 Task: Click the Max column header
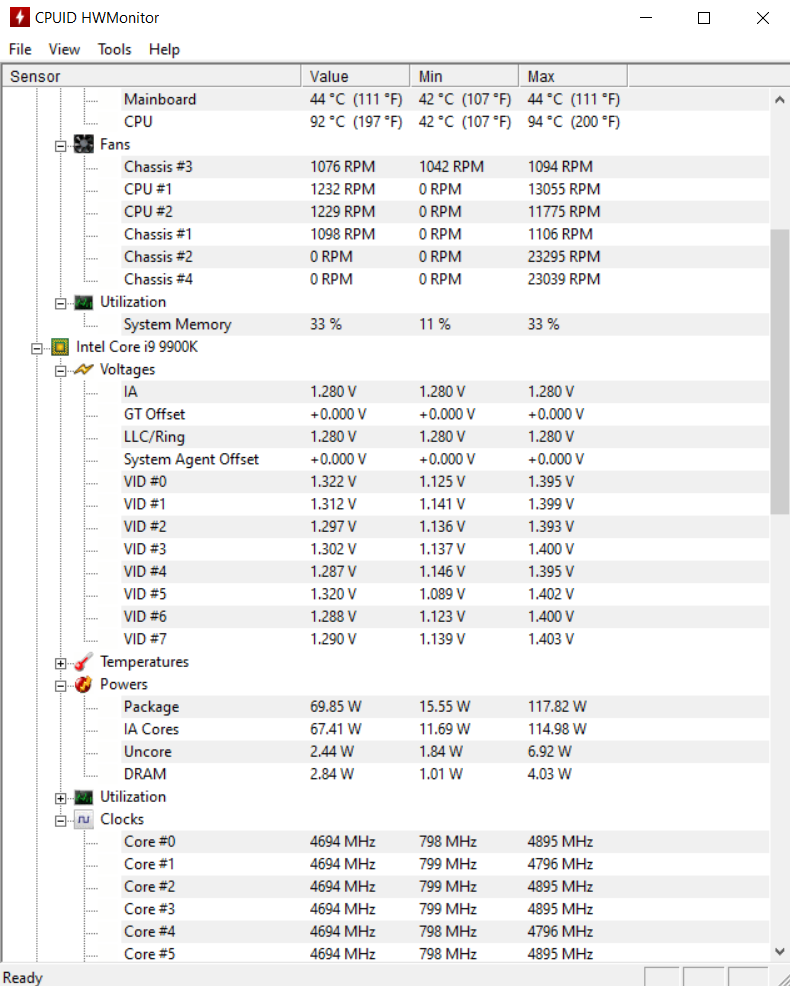coord(573,76)
